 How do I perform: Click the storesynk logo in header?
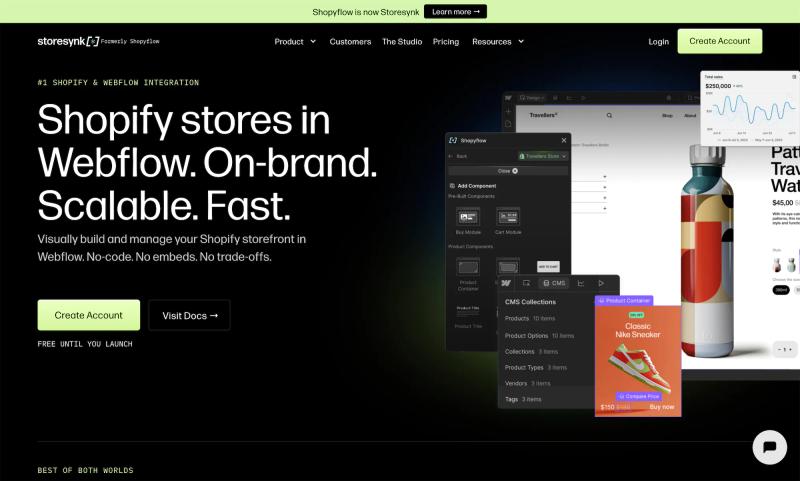tap(68, 41)
